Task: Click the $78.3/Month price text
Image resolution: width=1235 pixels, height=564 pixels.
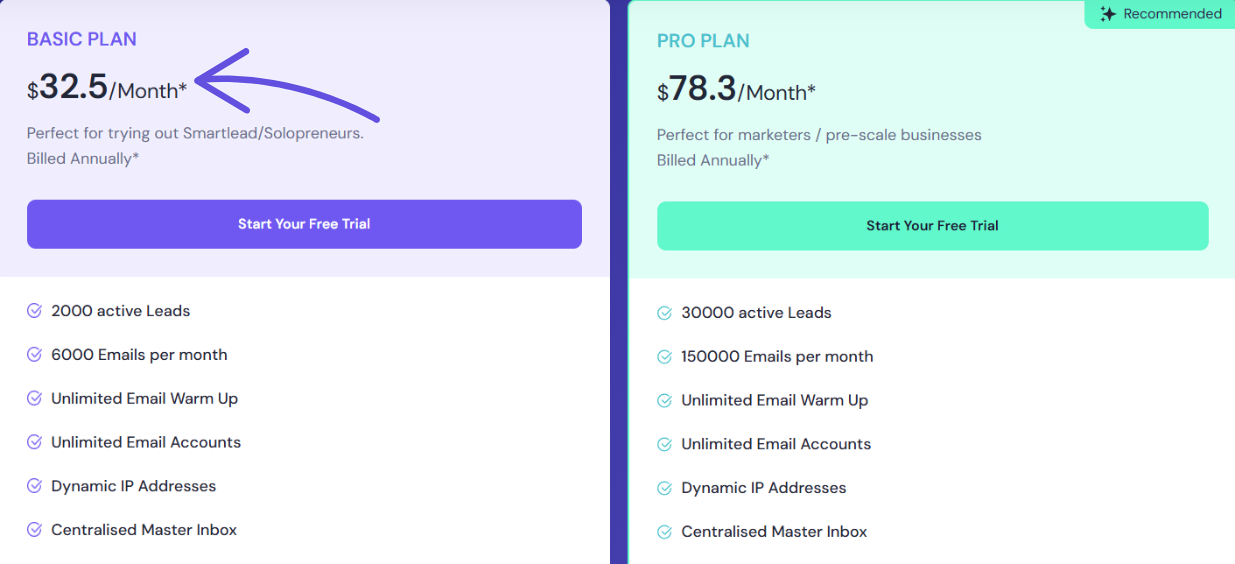Action: tap(736, 91)
